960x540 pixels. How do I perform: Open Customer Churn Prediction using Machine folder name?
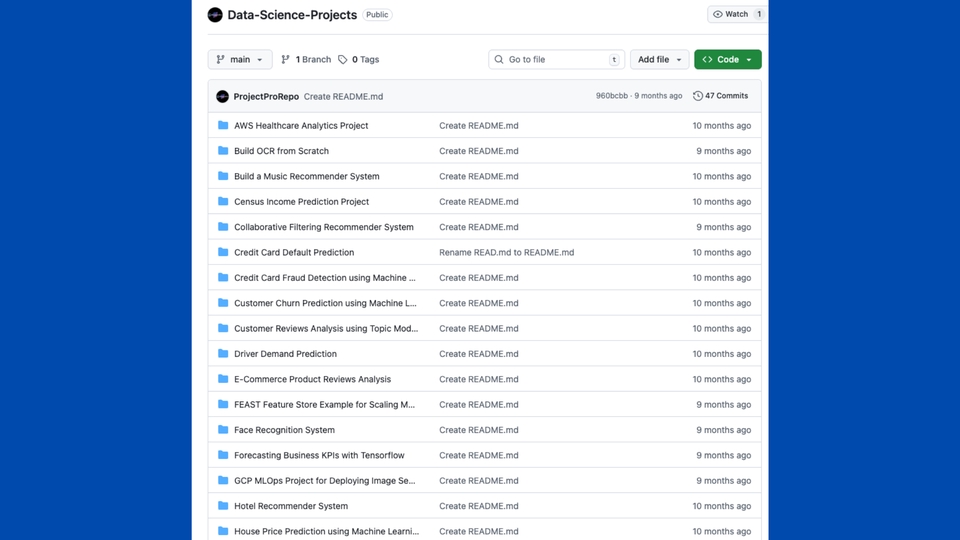pos(325,303)
